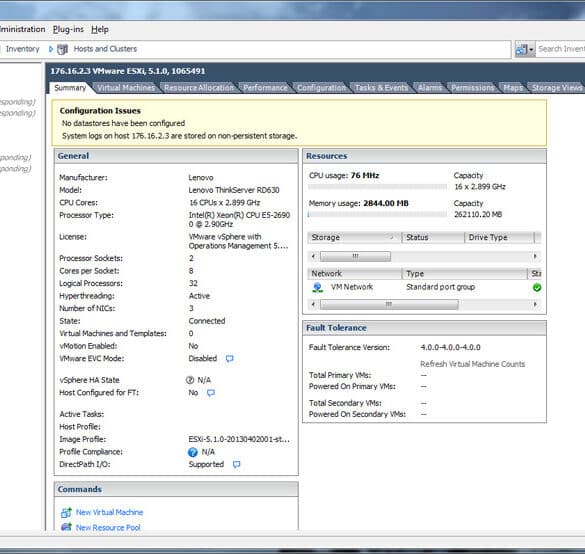Expand breadcrumb arrow after Inventory

[51, 49]
